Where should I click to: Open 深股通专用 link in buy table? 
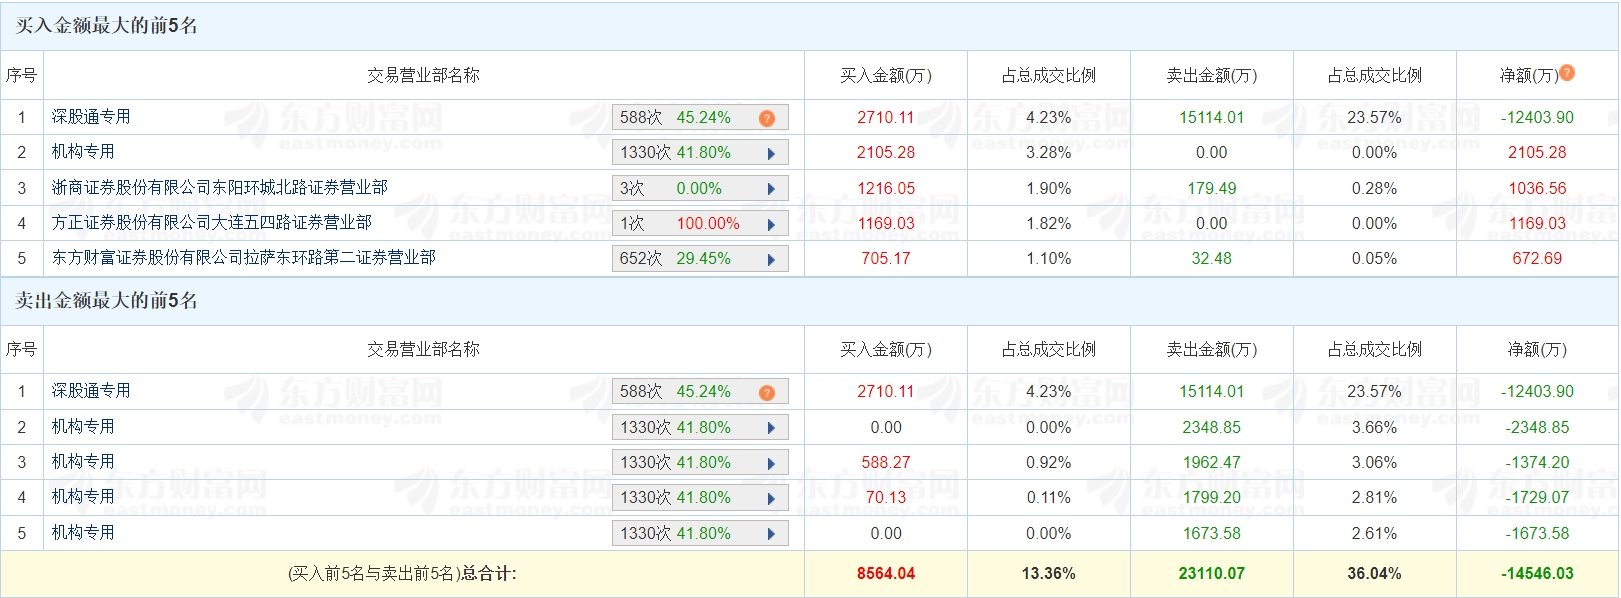(x=91, y=117)
